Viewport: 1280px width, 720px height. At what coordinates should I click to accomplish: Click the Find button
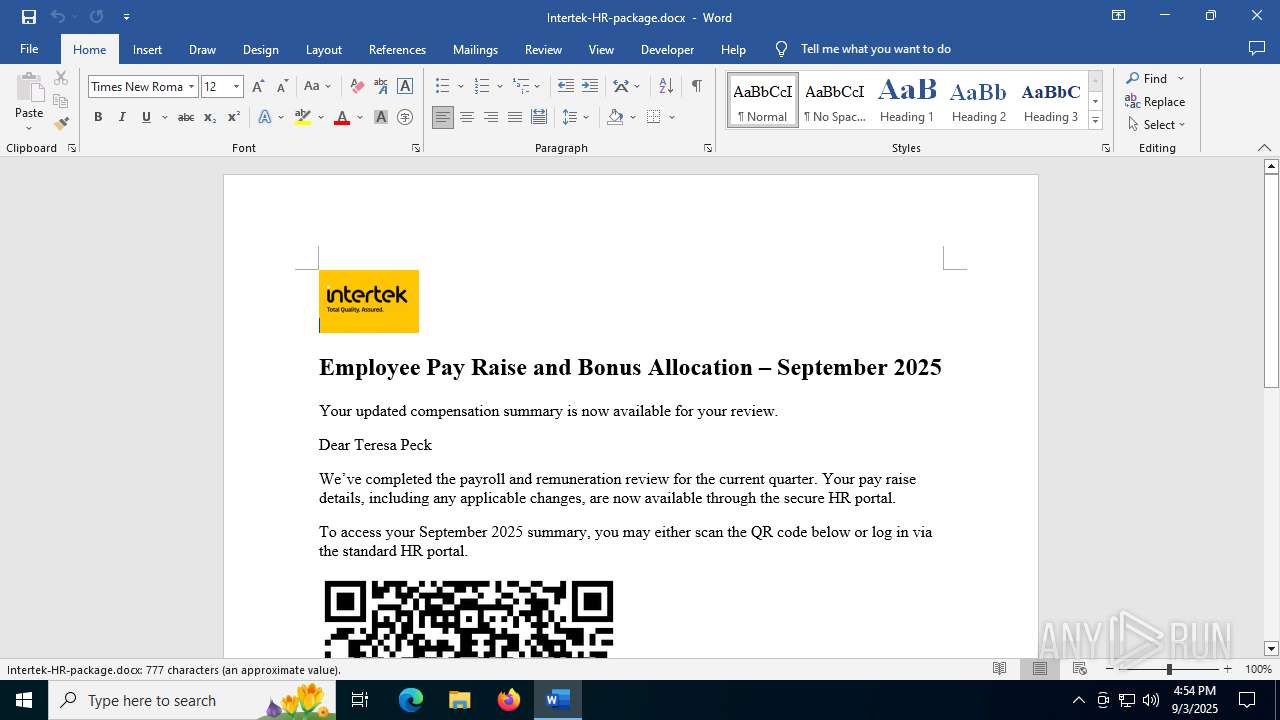click(1147, 78)
